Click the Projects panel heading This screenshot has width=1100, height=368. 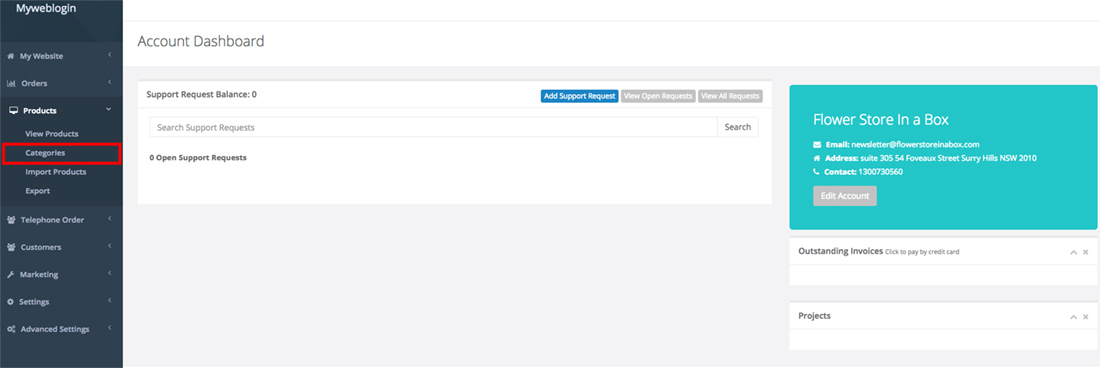(x=814, y=316)
